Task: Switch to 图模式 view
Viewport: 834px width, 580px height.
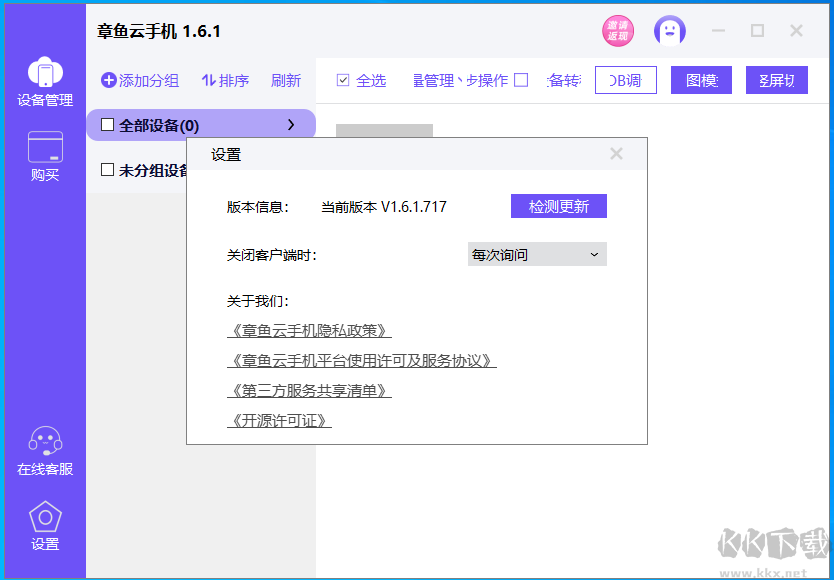Action: (701, 79)
